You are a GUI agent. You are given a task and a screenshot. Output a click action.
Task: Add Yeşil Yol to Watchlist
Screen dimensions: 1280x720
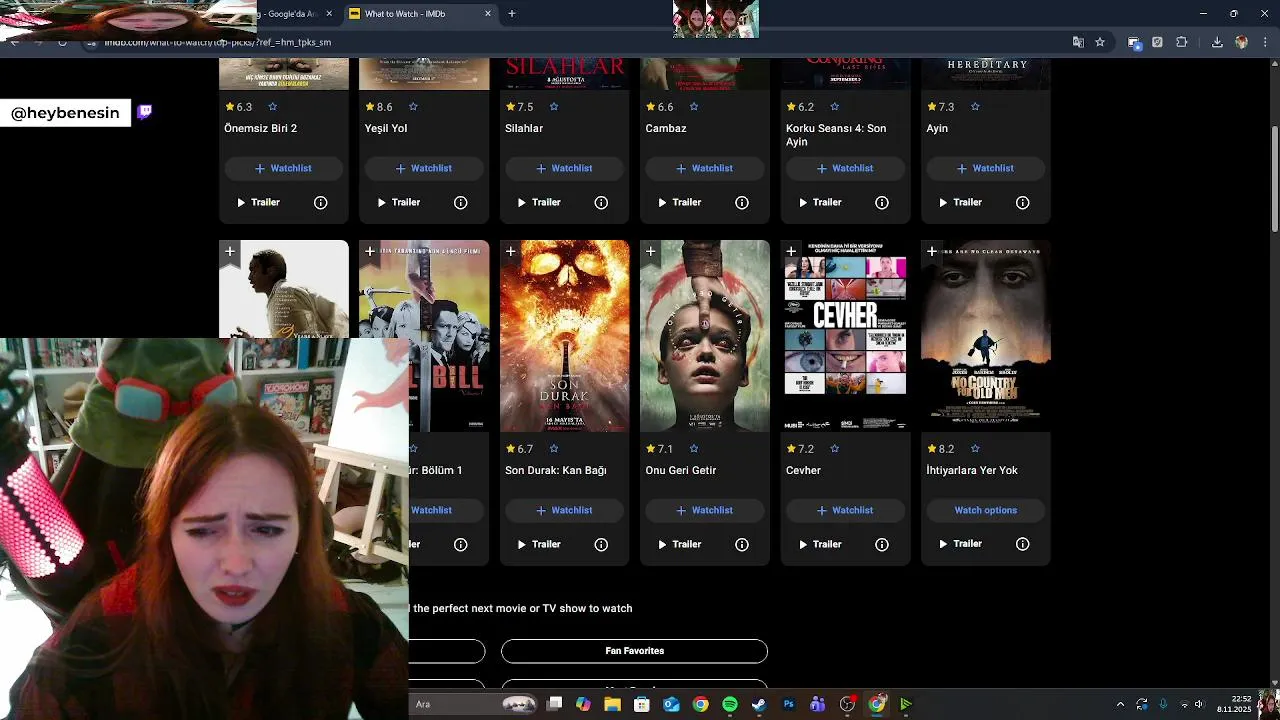tap(424, 168)
